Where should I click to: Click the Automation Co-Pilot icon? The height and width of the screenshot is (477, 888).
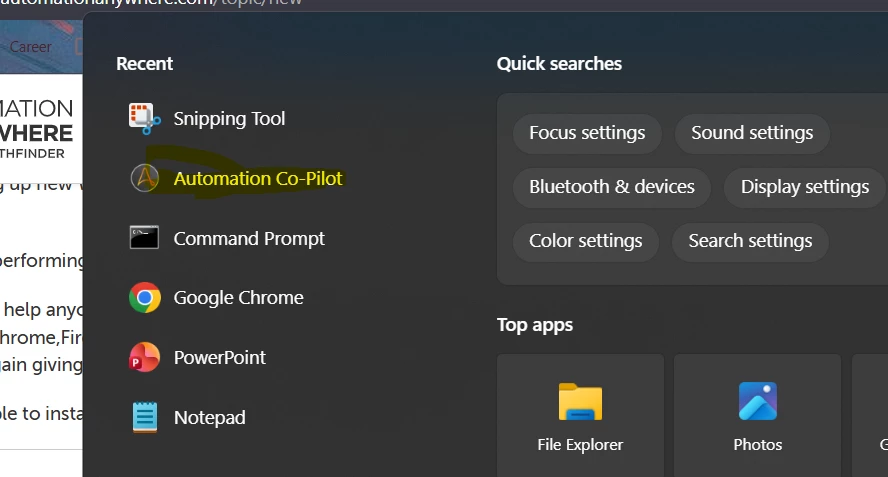pyautogui.click(x=144, y=178)
